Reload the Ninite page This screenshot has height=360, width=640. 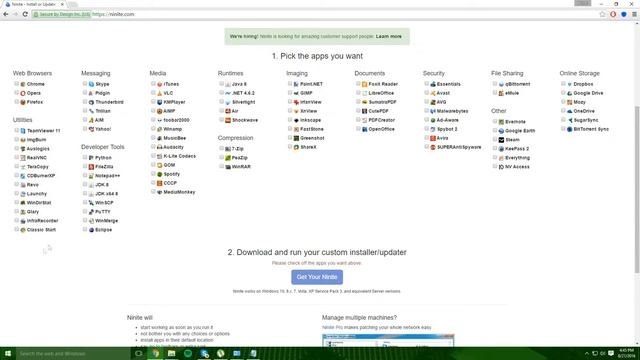pyautogui.click(x=25, y=14)
